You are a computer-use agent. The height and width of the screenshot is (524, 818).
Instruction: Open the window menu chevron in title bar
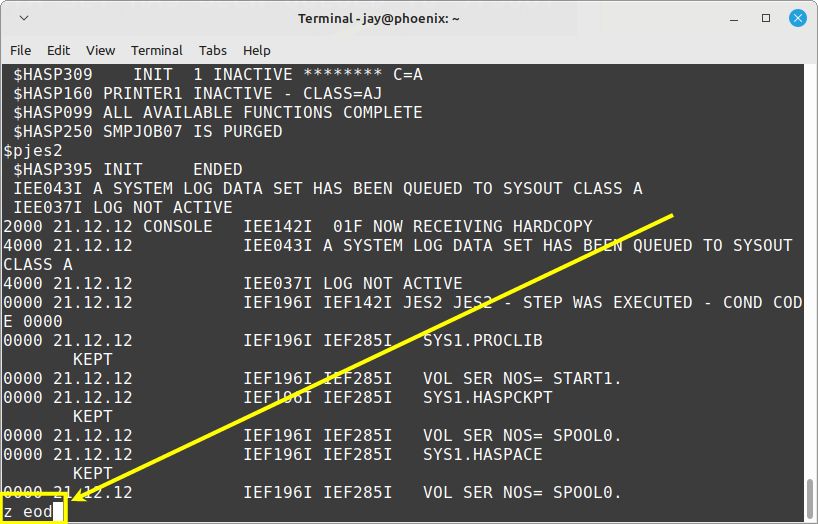24,18
